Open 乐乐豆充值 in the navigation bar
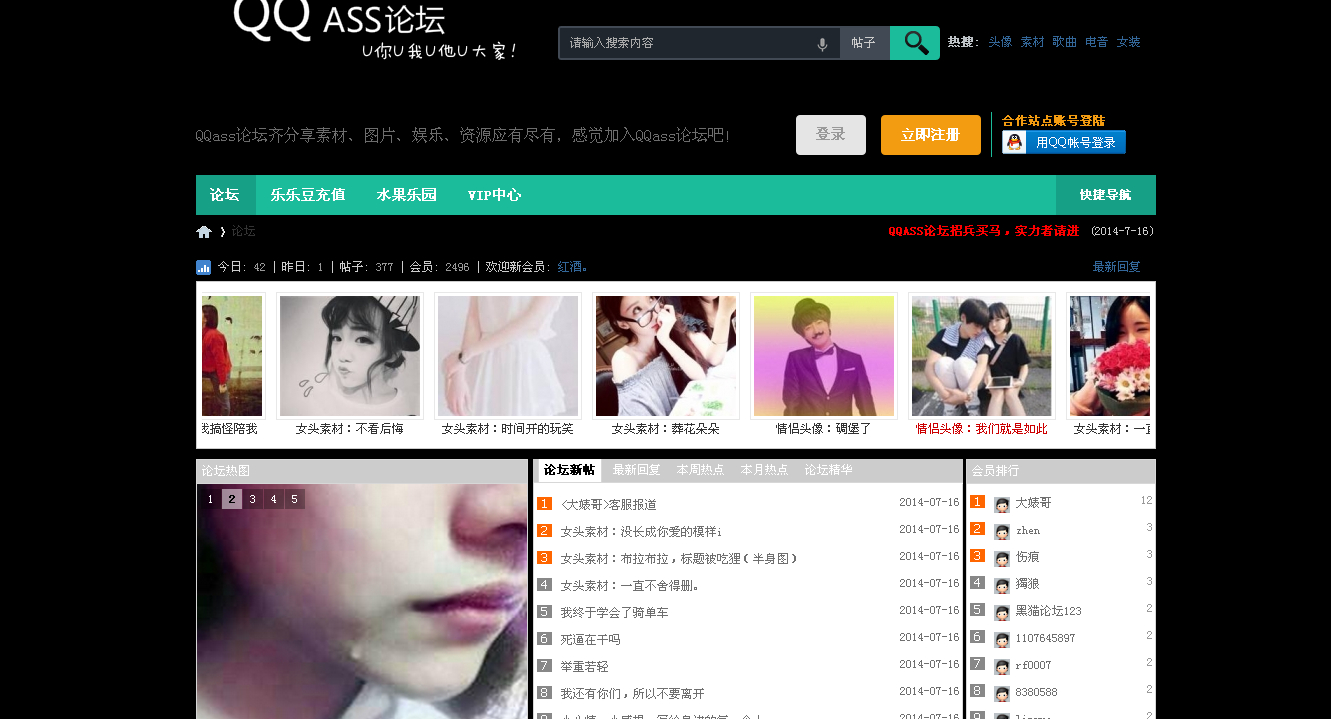This screenshot has width=1331, height=719. point(308,195)
